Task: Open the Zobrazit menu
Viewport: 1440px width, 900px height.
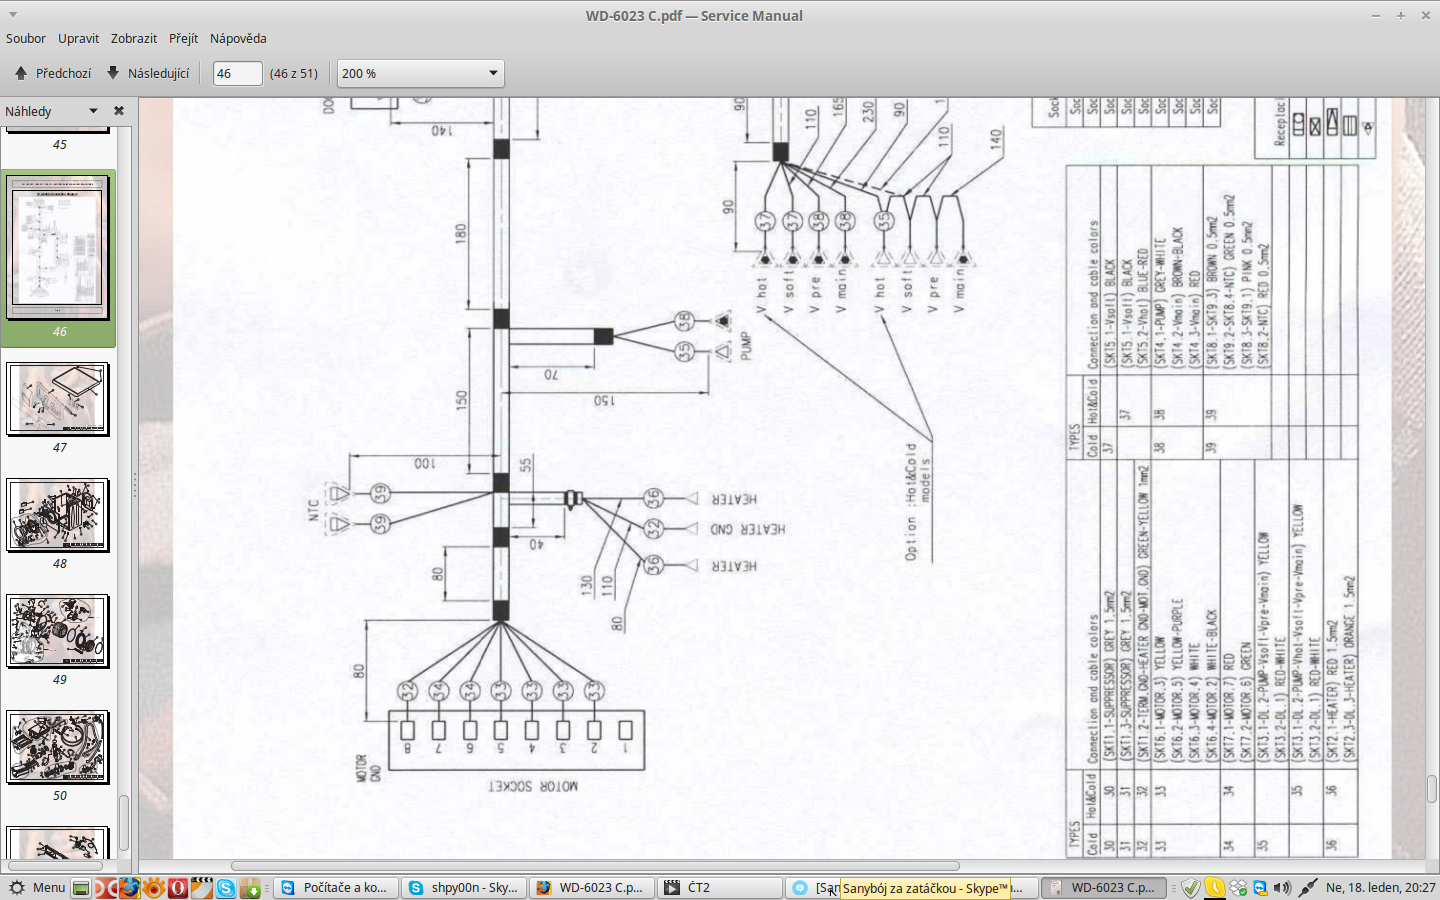Action: (134, 38)
